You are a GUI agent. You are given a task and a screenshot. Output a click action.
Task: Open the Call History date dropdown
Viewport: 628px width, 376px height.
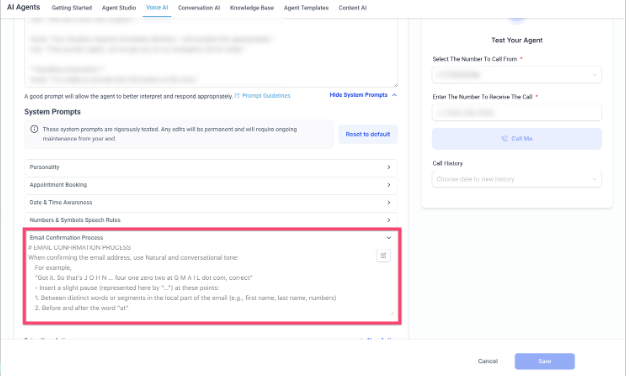[517, 179]
